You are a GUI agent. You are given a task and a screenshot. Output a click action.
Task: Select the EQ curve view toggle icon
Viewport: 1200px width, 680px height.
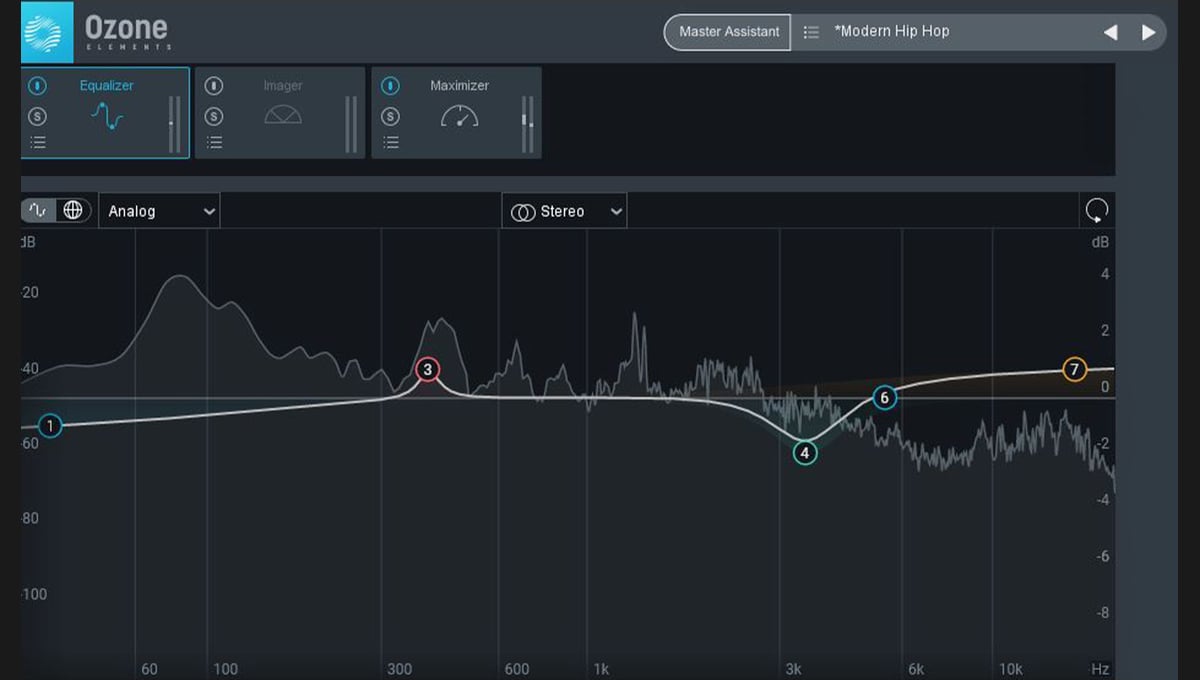tap(38, 211)
